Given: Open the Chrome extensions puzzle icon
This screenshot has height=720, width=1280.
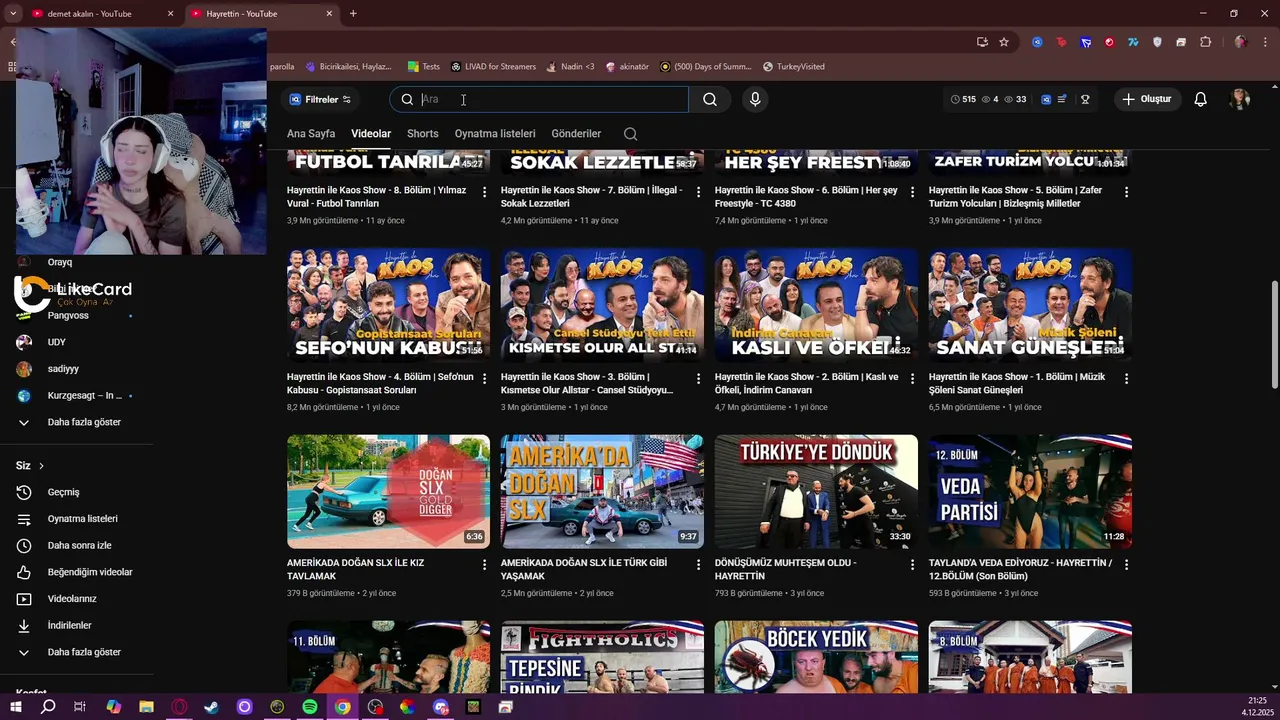Looking at the screenshot, I should [1205, 42].
